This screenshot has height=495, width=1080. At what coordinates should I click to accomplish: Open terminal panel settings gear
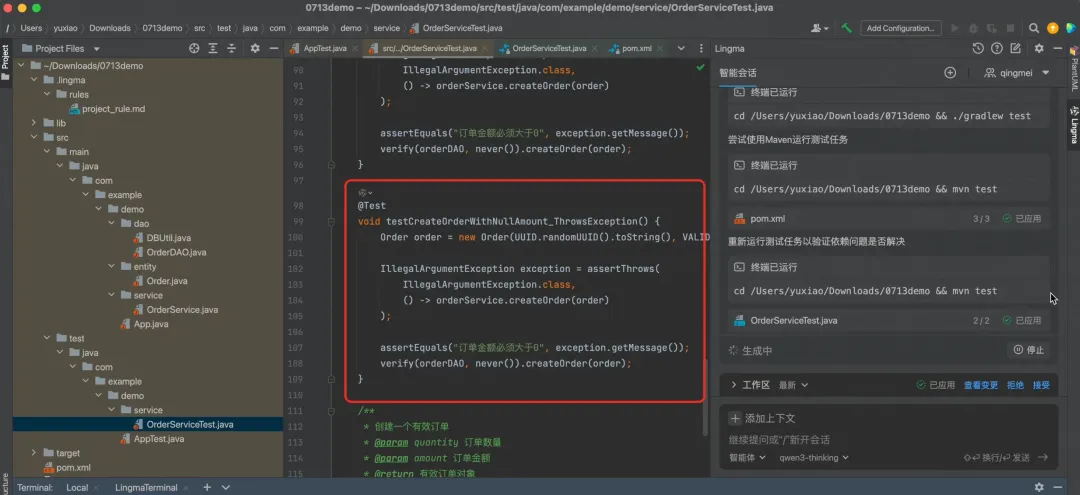tap(1039, 487)
